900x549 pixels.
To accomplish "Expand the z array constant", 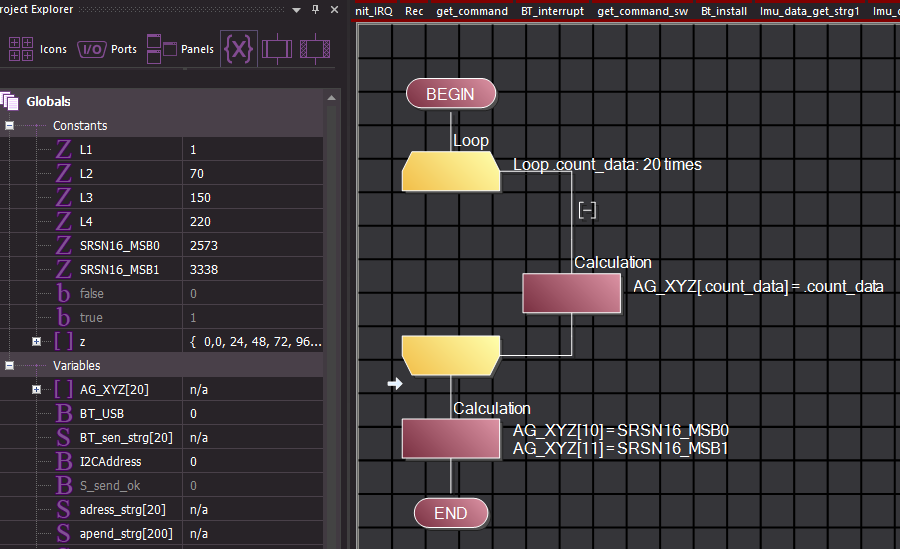I will 37,342.
